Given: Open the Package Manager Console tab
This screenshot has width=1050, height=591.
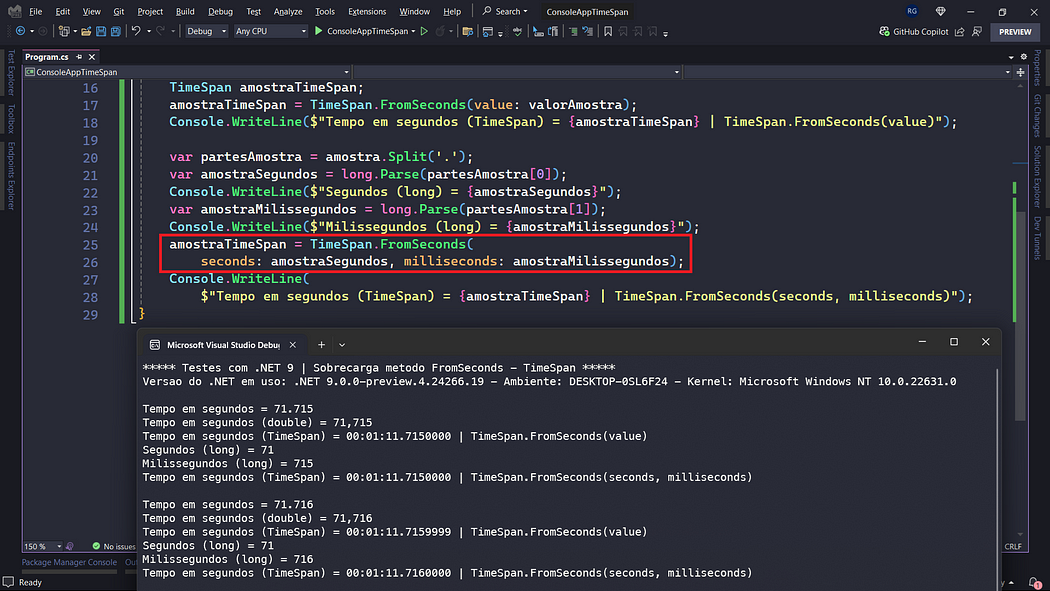Looking at the screenshot, I should pos(69,562).
